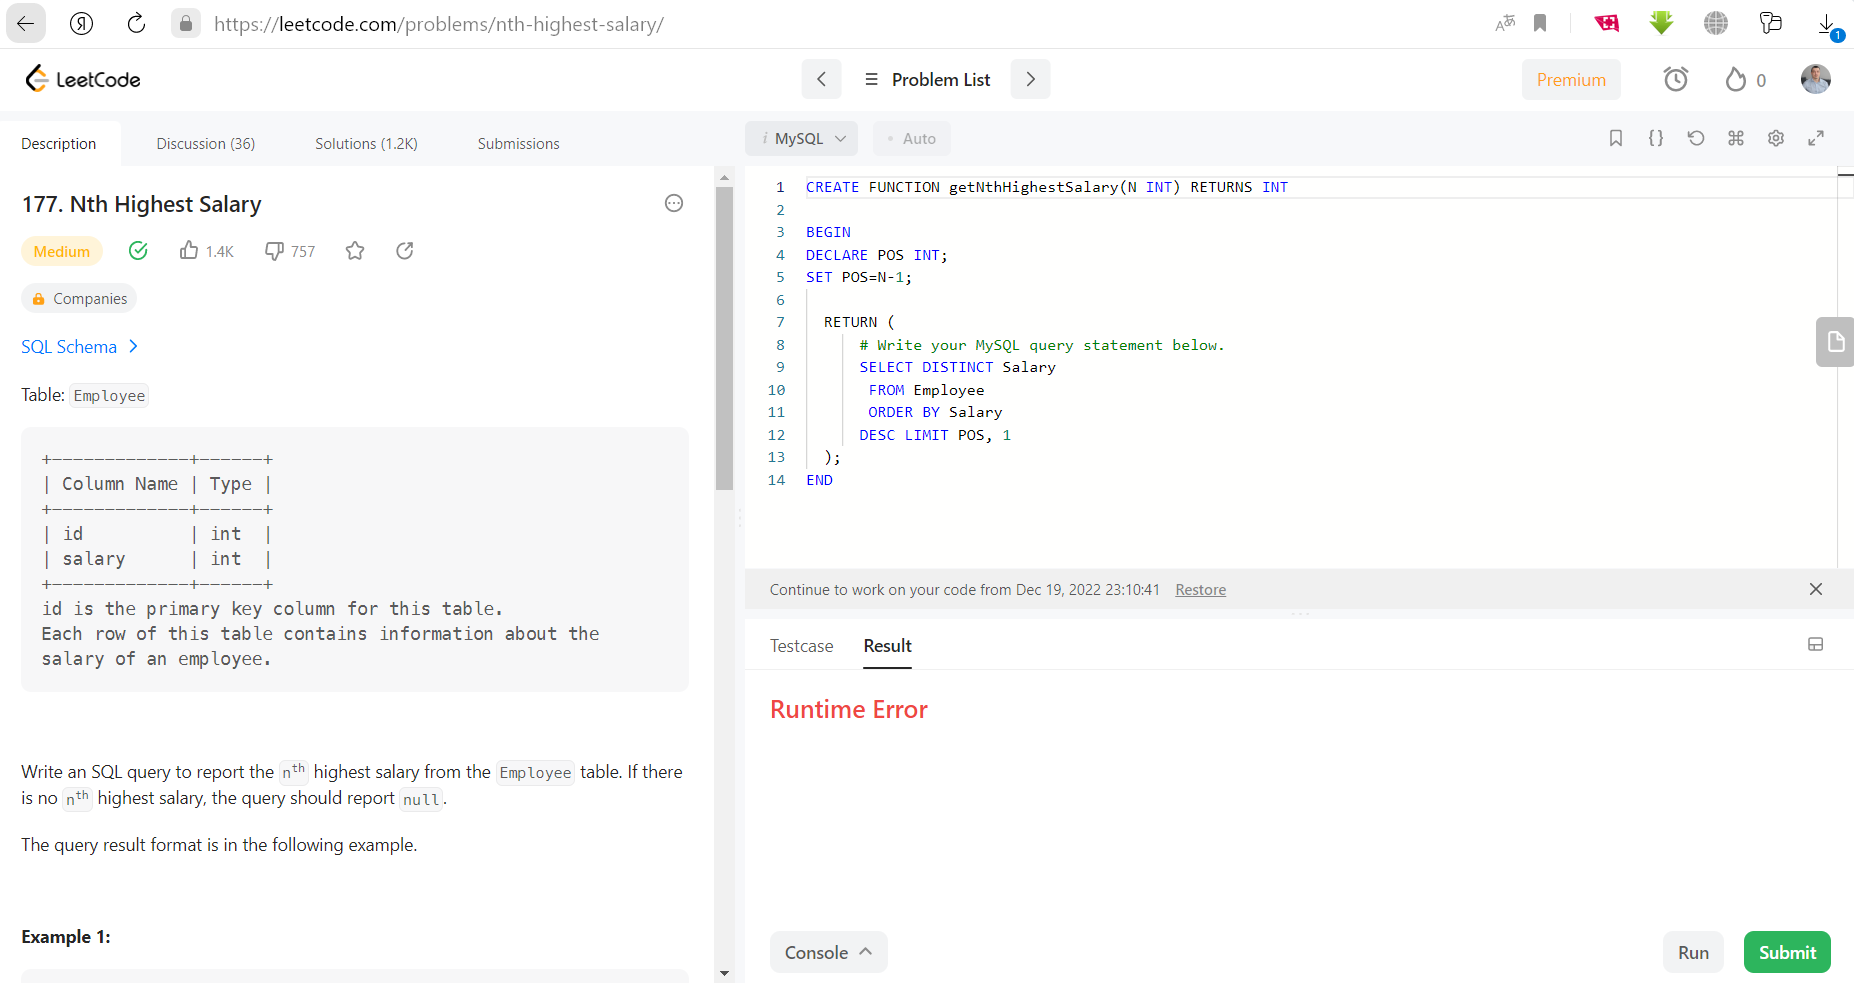Viewport: 1854px width, 983px height.
Task: Go to the next problem
Action: tap(1030, 79)
